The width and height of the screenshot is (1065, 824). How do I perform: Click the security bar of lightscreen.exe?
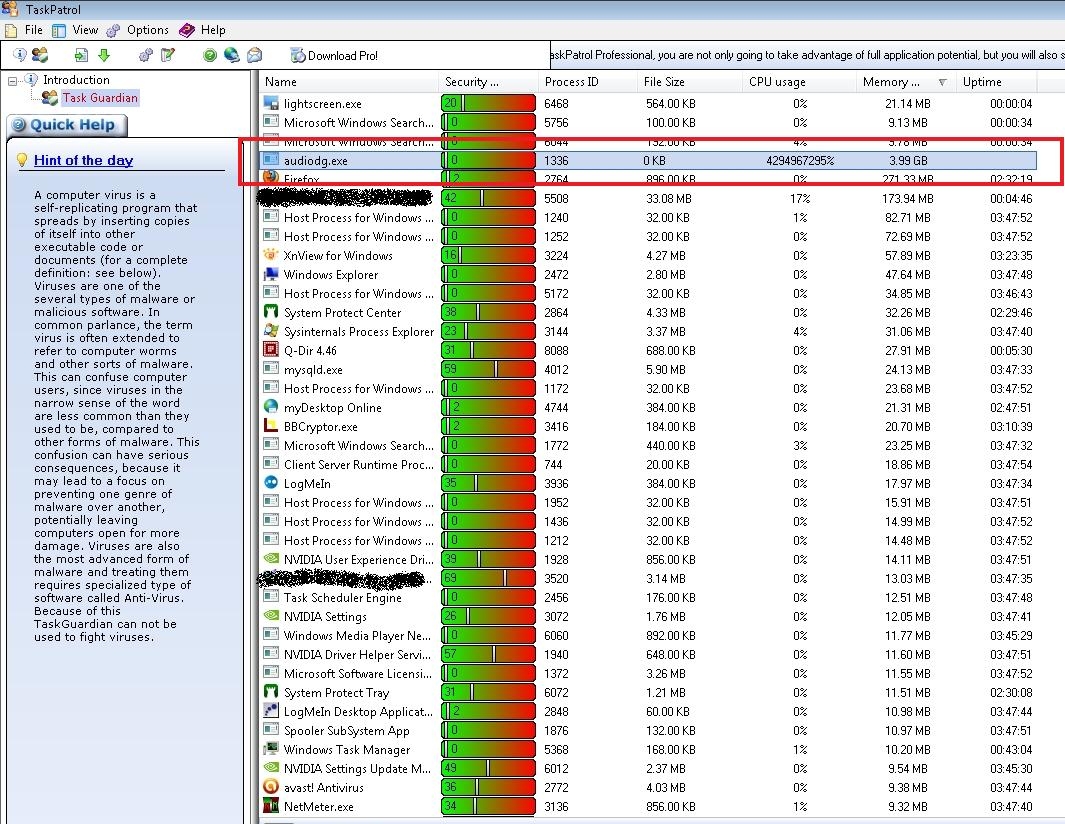tap(488, 103)
